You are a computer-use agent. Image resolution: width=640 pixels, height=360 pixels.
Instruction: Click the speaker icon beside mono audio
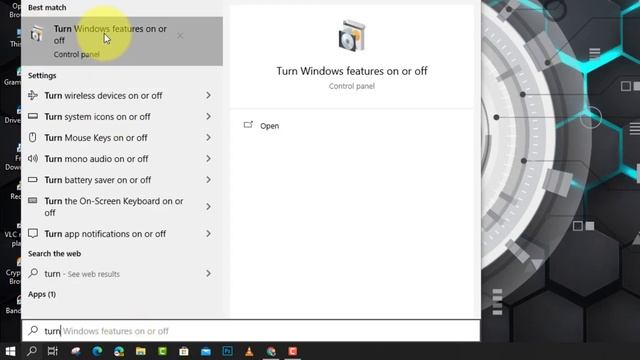[x=33, y=158]
